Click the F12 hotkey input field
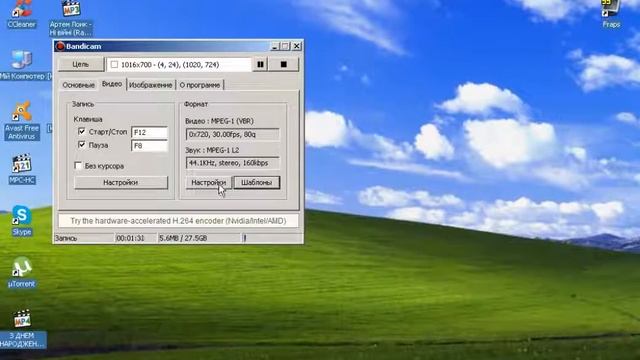This screenshot has width=640, height=360. [x=149, y=132]
